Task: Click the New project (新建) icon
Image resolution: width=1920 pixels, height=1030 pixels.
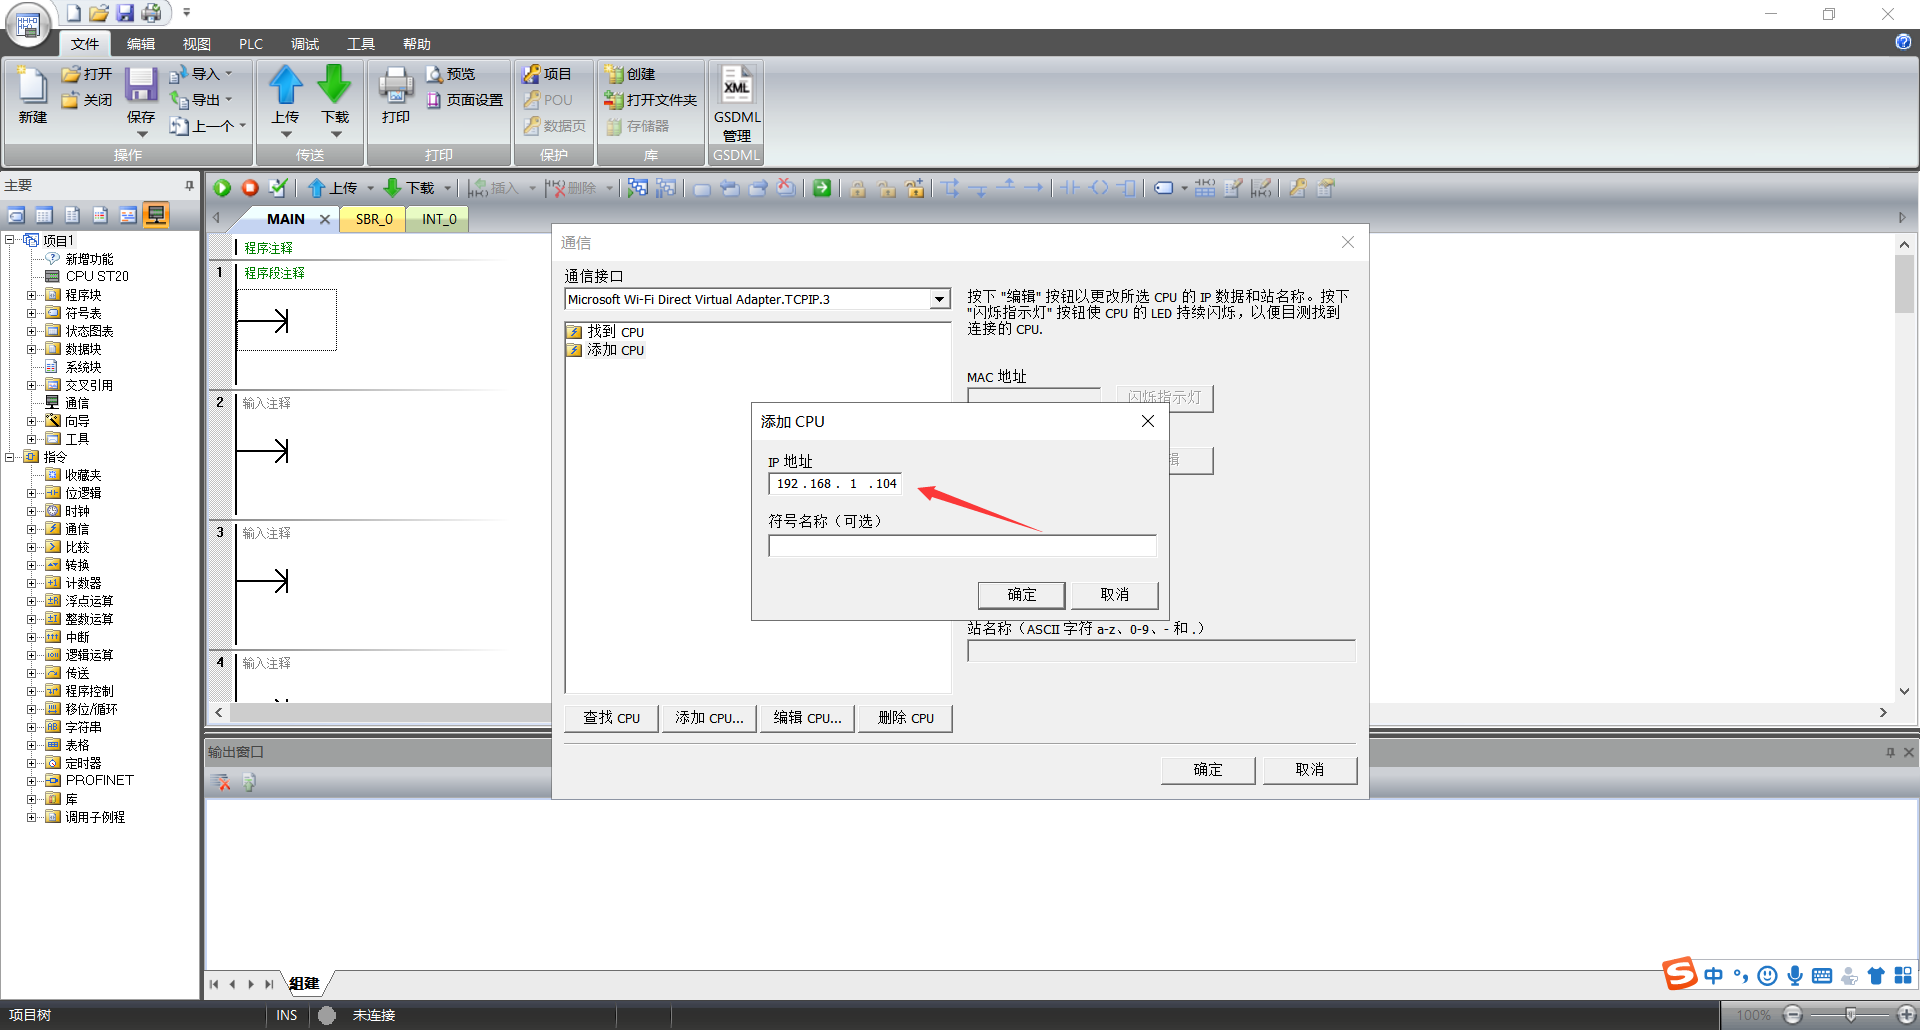Action: pyautogui.click(x=32, y=95)
